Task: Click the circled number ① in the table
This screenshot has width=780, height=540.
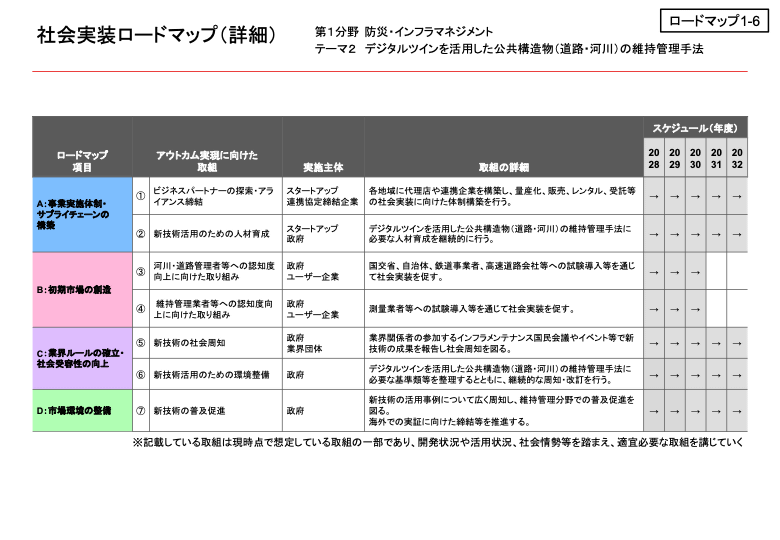Action: click(x=141, y=196)
